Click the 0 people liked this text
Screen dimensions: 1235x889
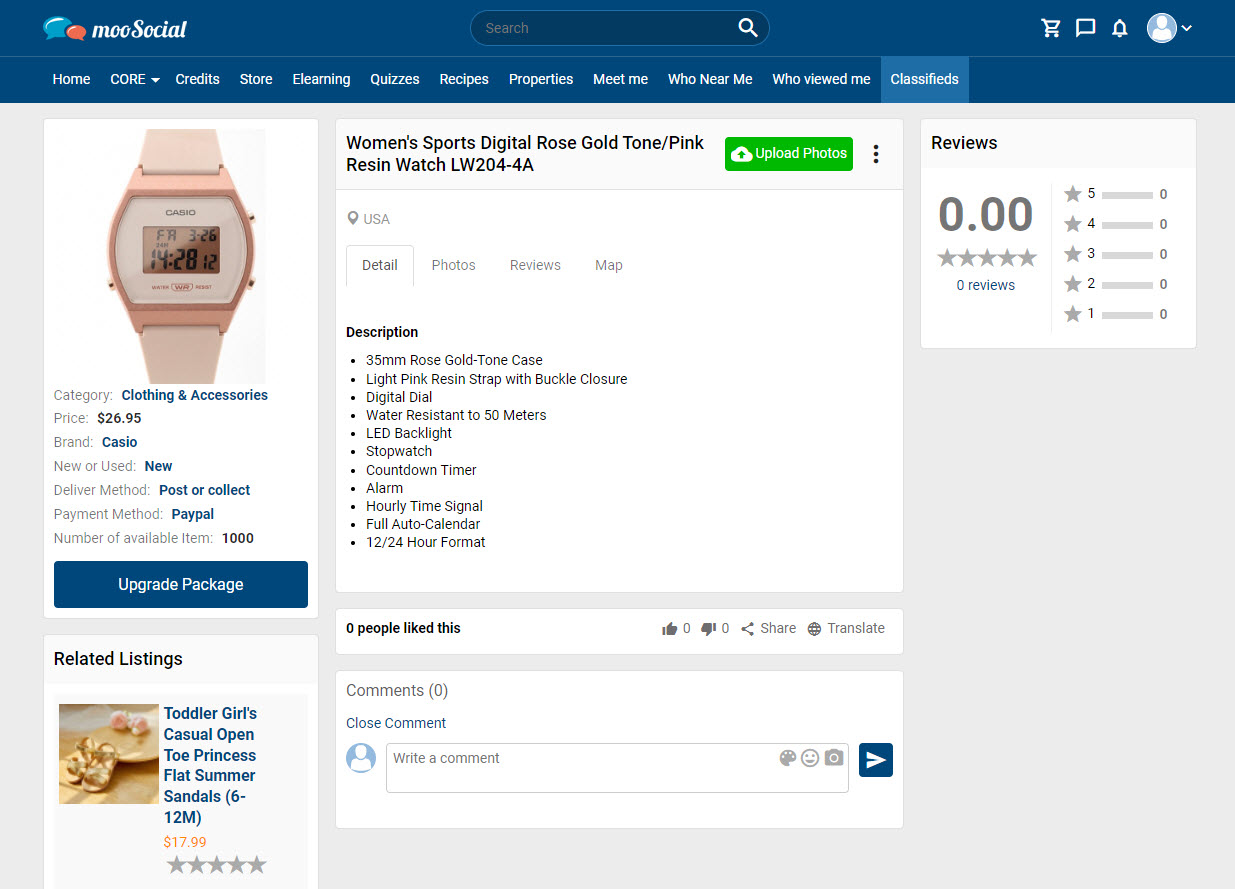(x=403, y=628)
